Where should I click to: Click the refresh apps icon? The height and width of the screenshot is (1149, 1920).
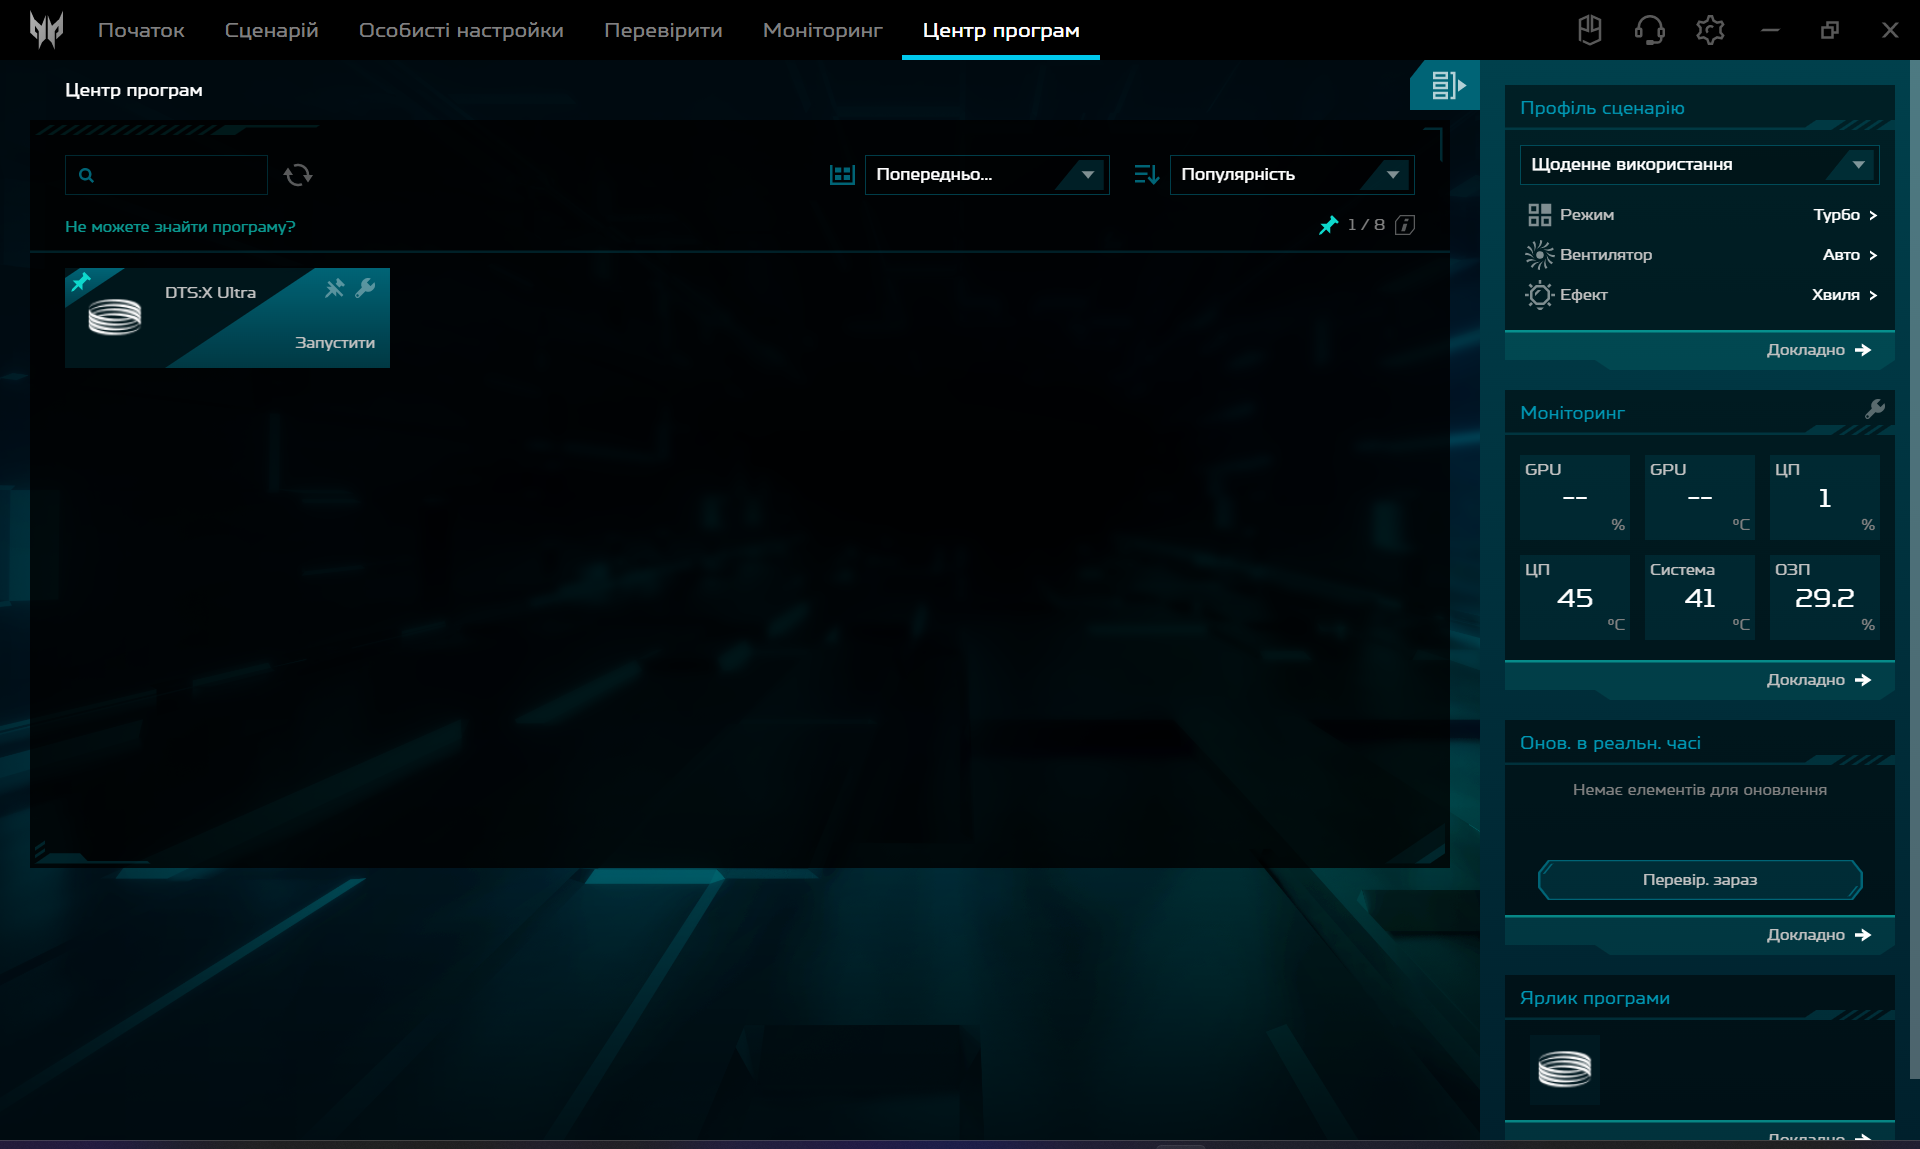[297, 175]
